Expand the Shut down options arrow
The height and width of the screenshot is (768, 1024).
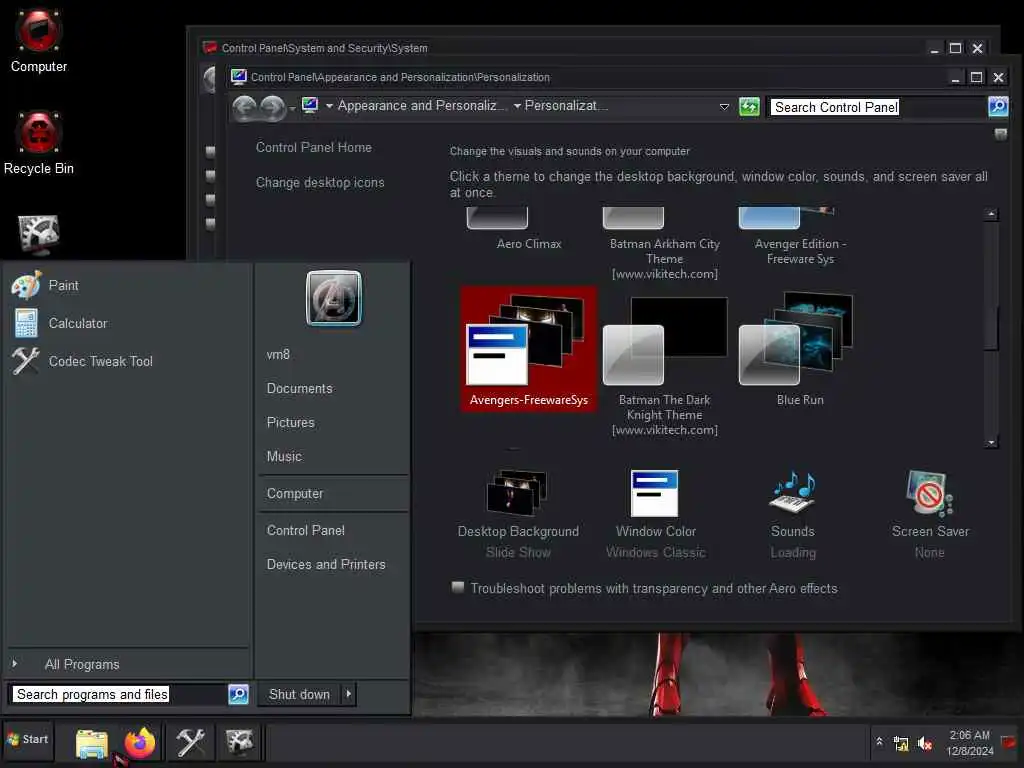click(349, 694)
